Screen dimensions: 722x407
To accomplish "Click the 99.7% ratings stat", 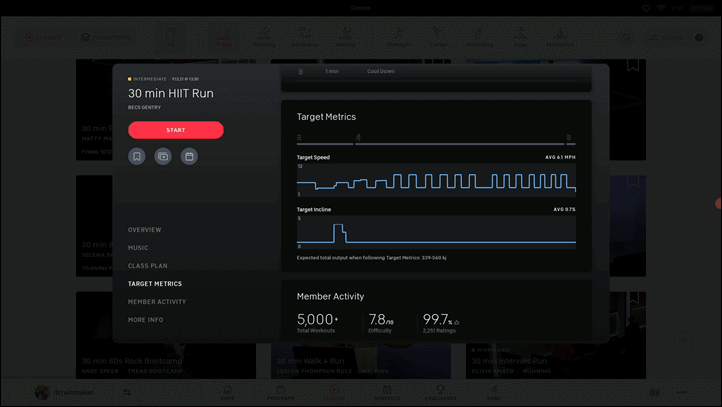I will 441,323.
